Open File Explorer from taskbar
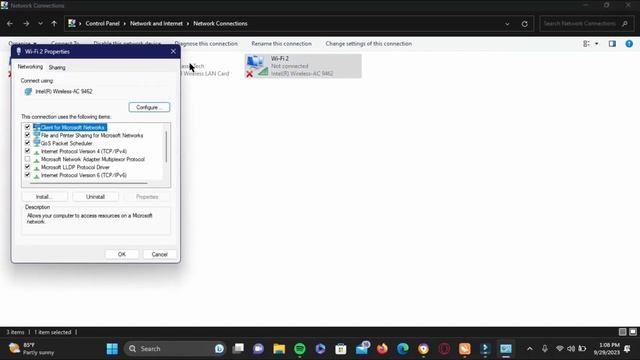Image resolution: width=640 pixels, height=360 pixels. (279, 349)
